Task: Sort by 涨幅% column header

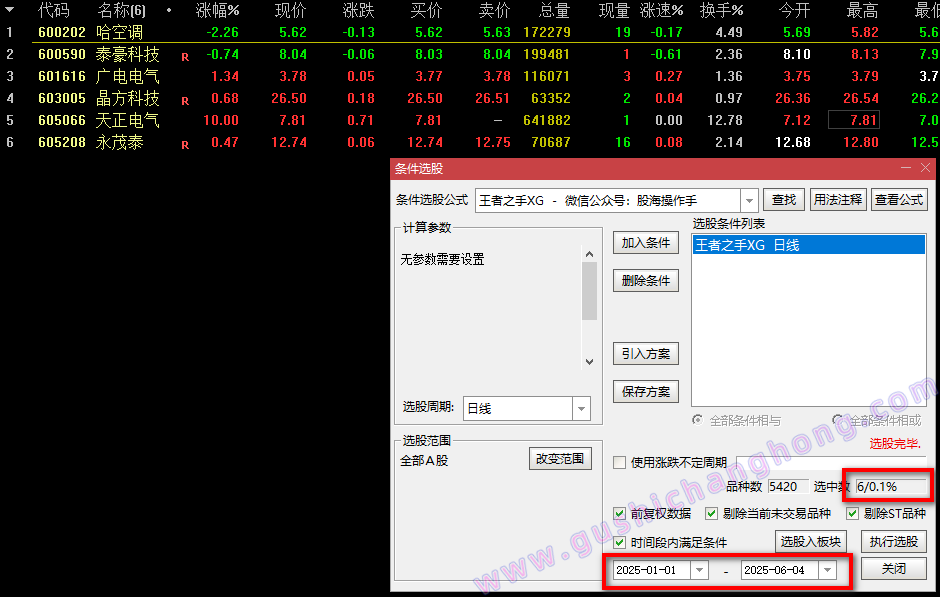Action: pos(217,10)
